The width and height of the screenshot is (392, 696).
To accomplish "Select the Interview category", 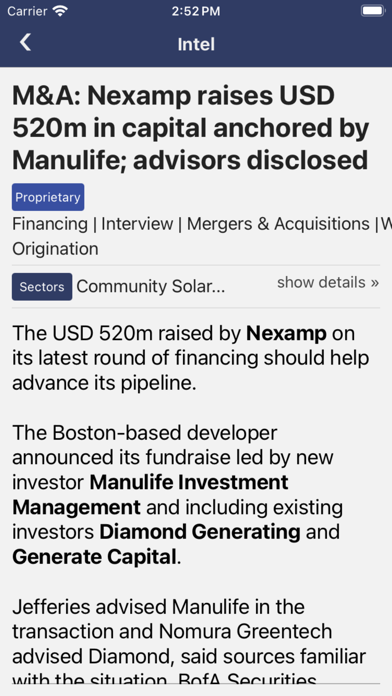I will pos(137,224).
